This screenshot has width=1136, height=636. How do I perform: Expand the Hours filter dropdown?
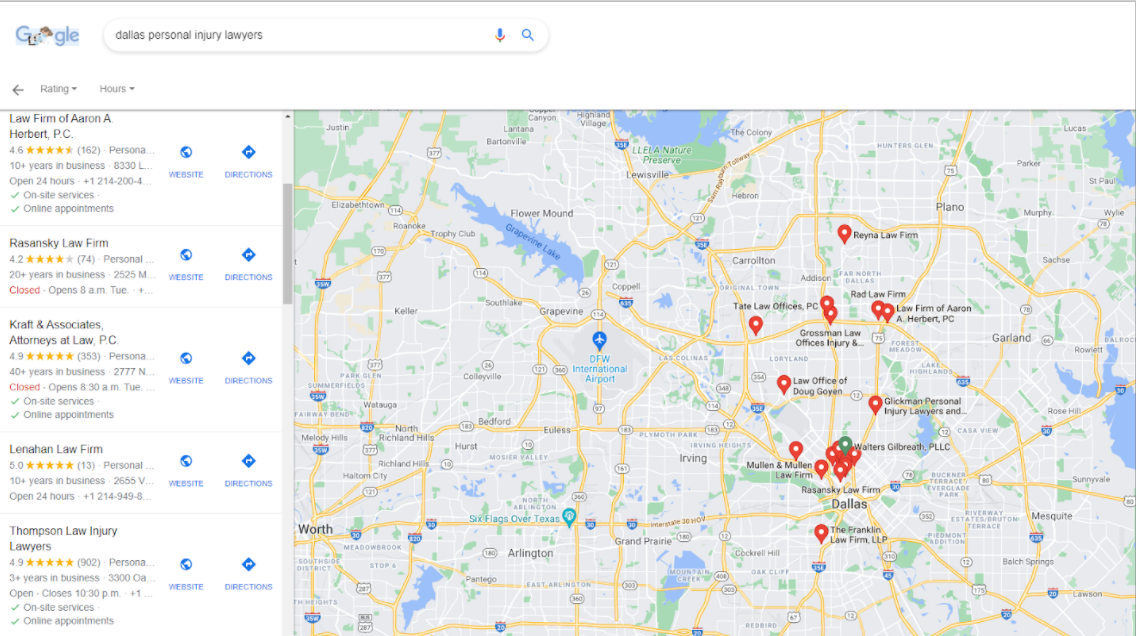(x=116, y=89)
